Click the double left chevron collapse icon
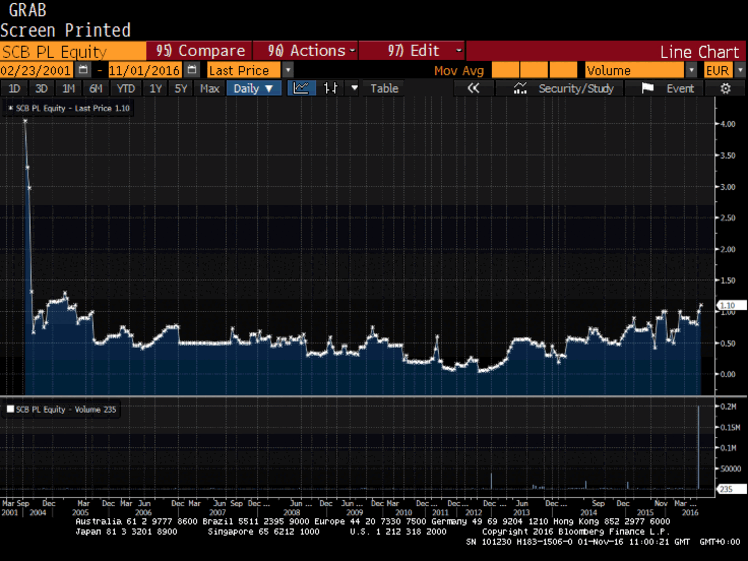 (x=474, y=88)
